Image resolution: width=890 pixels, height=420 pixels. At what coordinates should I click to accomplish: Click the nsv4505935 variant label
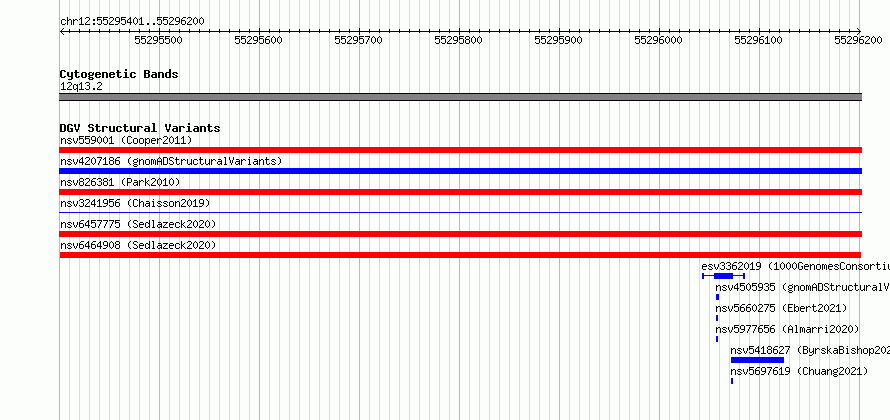pyautogui.click(x=802, y=287)
